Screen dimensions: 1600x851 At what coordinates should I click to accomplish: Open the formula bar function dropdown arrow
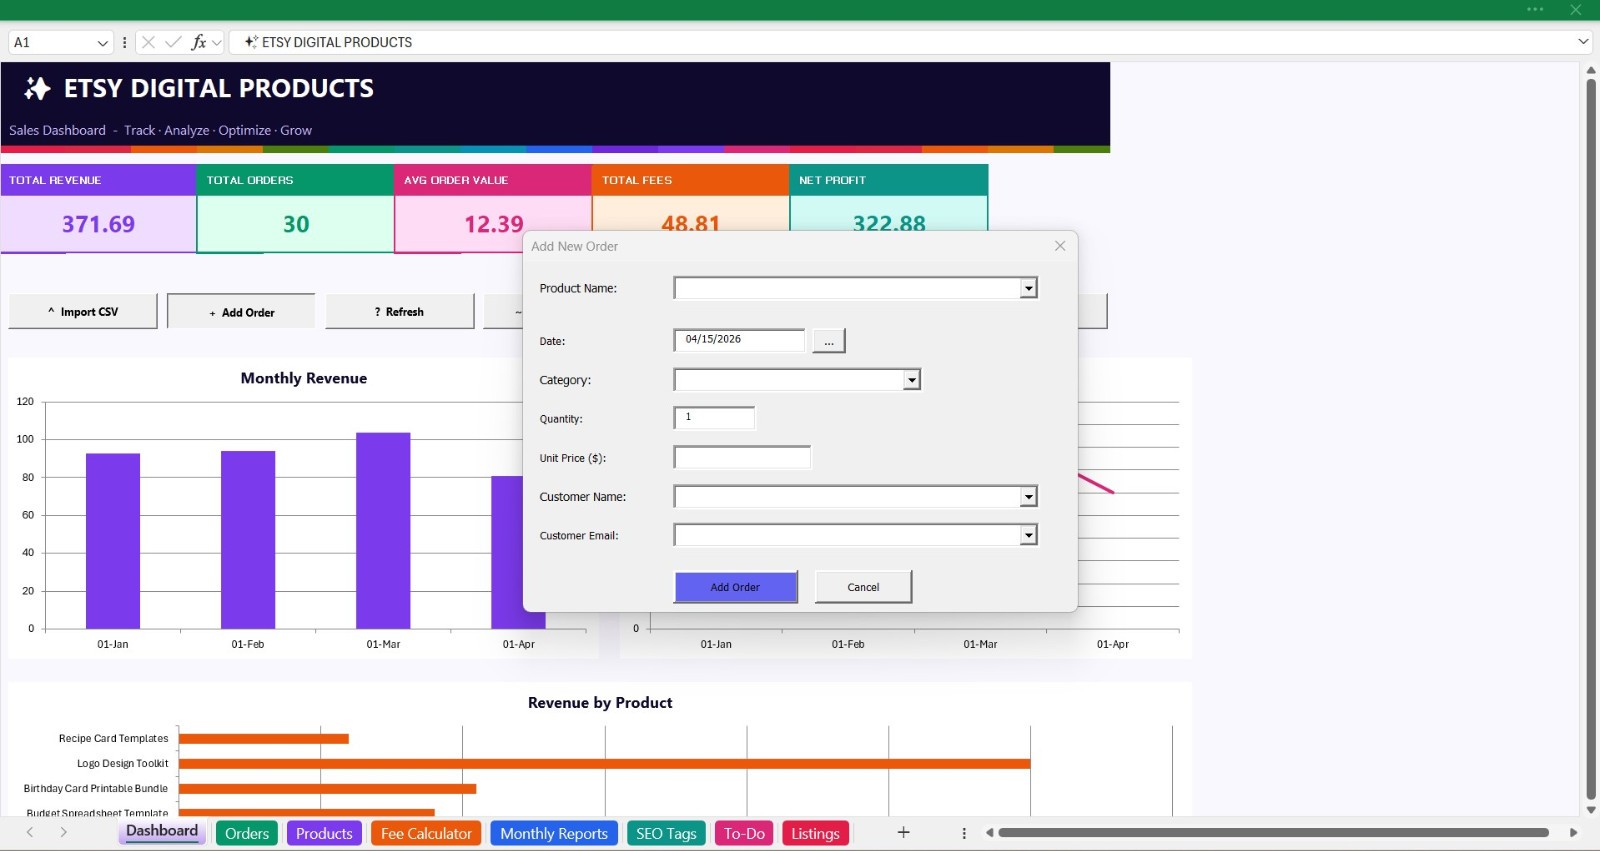coord(217,43)
